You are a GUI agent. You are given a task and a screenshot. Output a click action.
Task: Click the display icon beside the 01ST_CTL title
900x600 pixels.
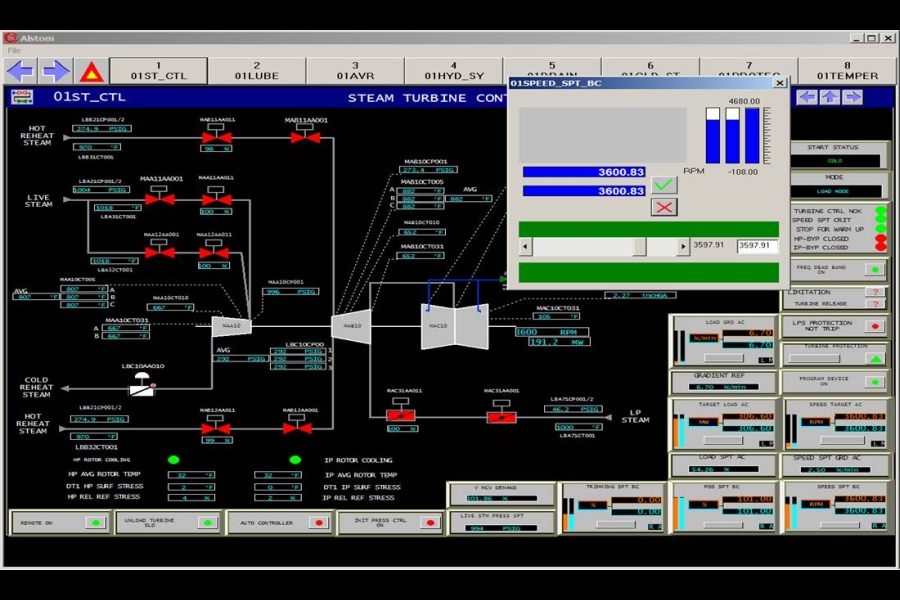click(22, 97)
